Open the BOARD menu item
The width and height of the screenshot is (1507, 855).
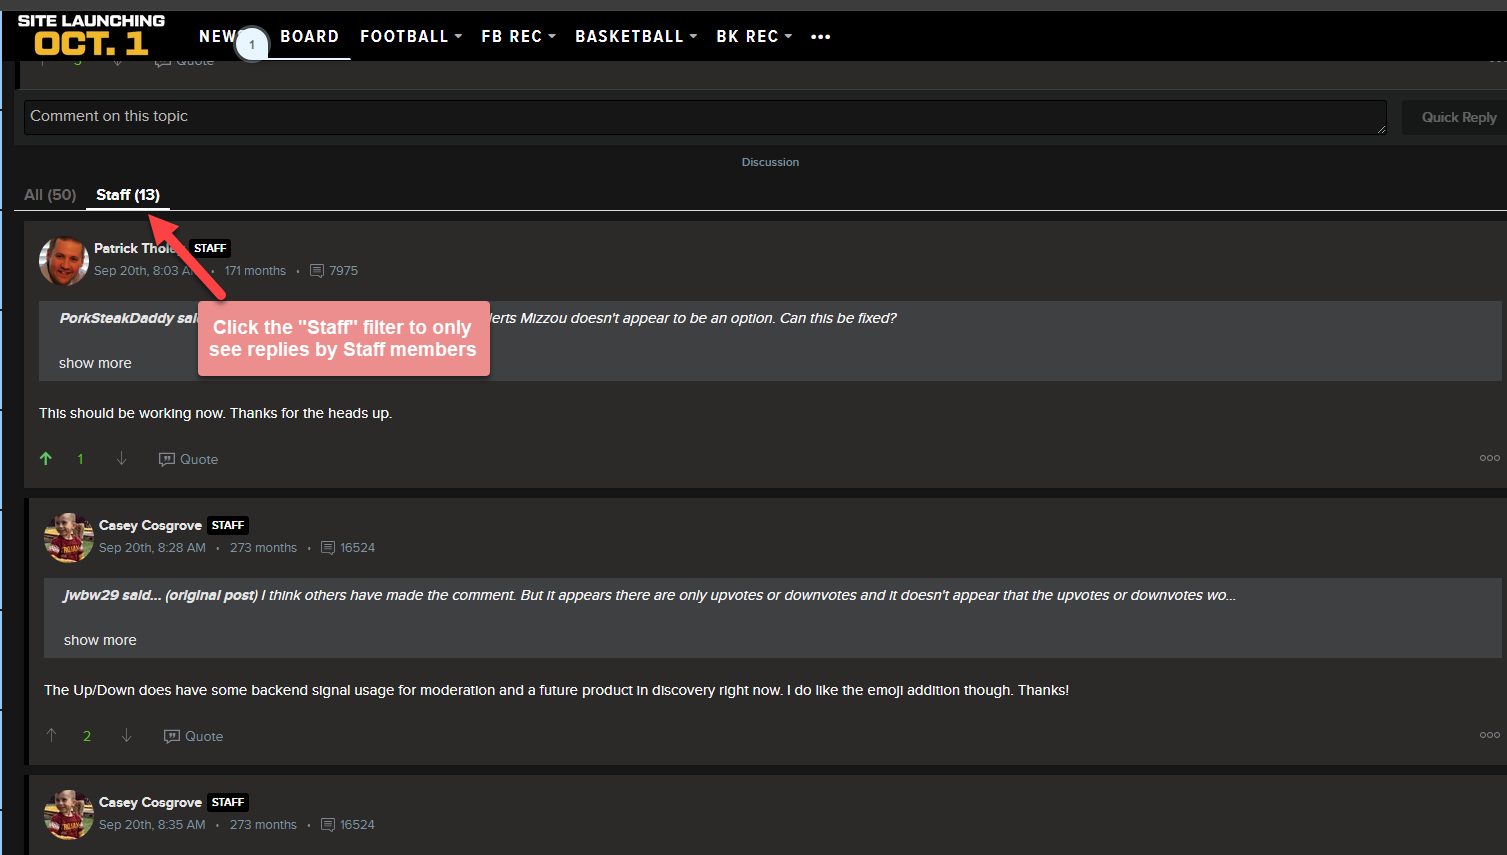309,36
